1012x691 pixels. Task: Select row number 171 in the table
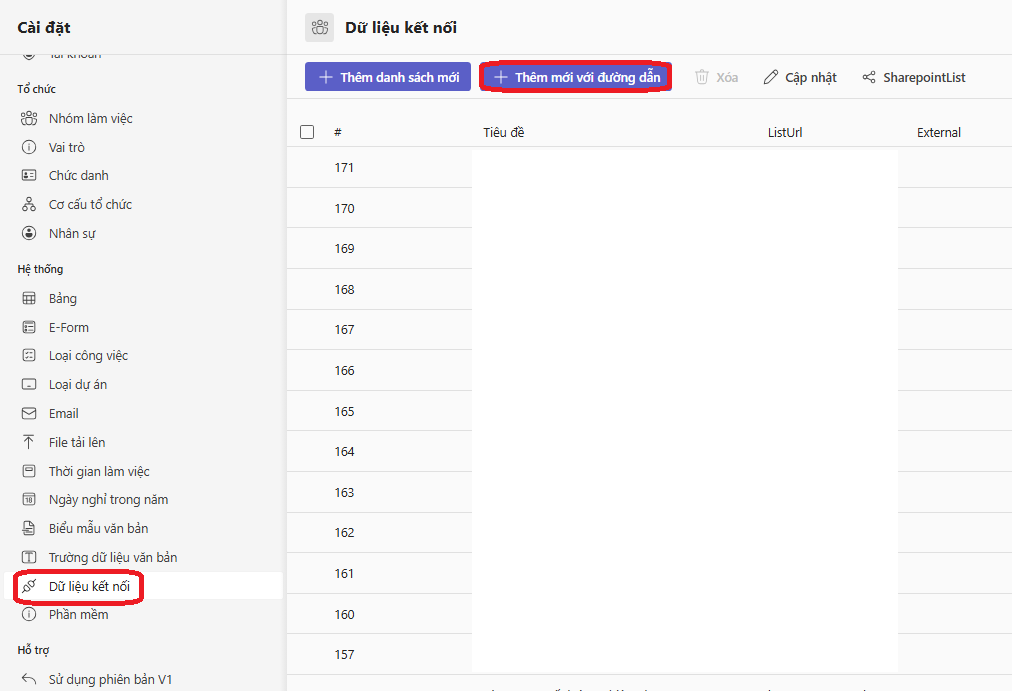344,168
